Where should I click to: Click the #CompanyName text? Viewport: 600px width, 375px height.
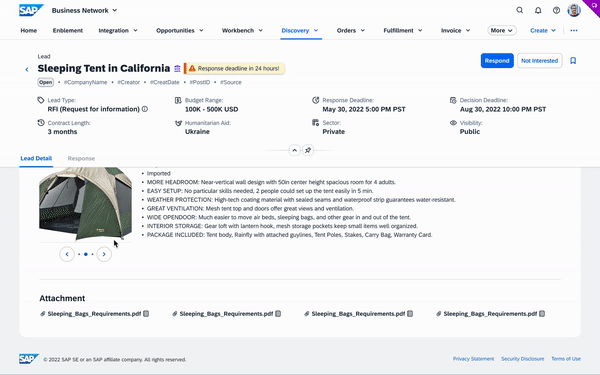(x=85, y=82)
